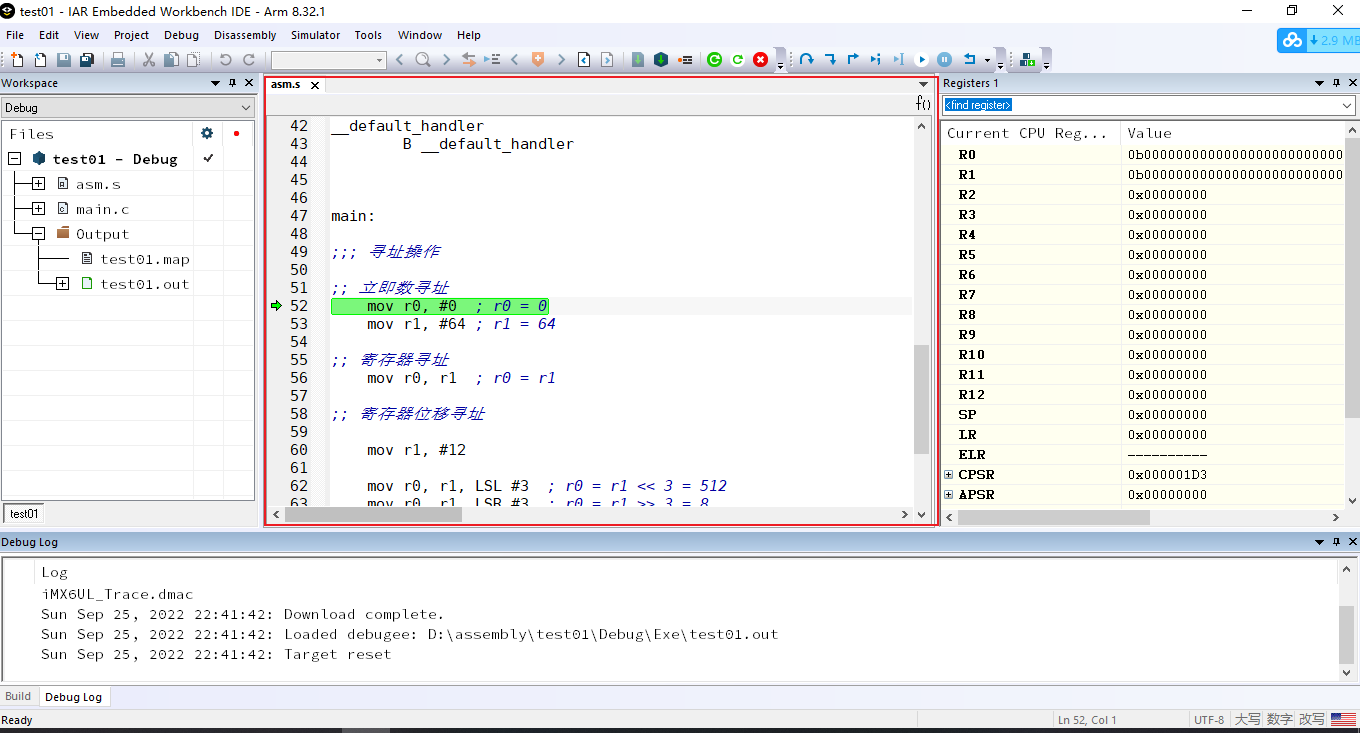Click the Print icon in the toolbar
The width and height of the screenshot is (1360, 733).
click(118, 59)
